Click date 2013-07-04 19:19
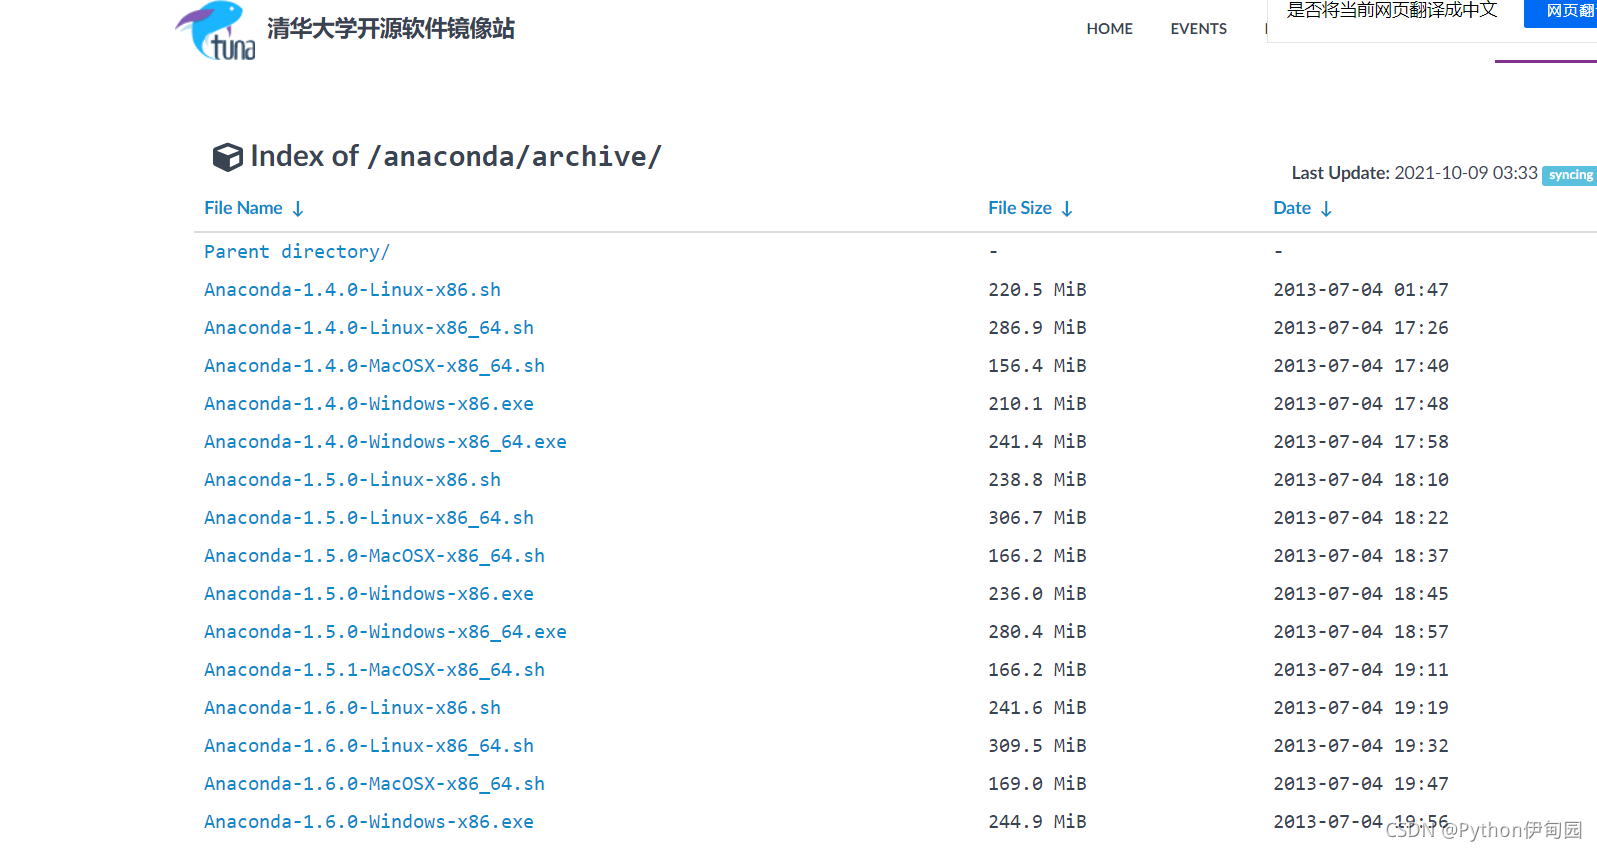 point(1361,708)
